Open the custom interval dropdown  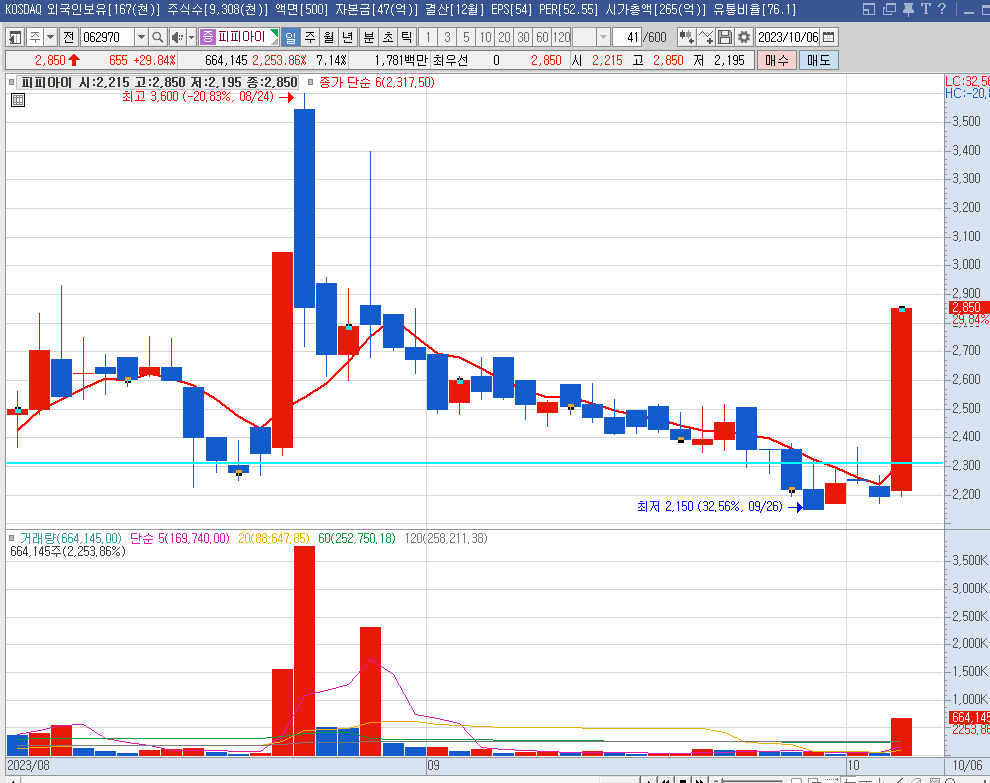coord(603,37)
